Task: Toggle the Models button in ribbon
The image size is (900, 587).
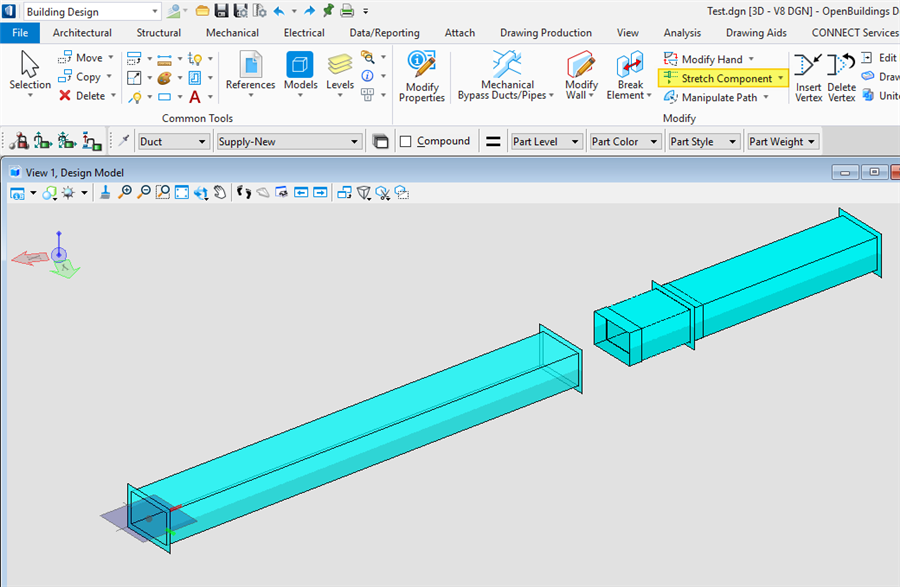Action: (300, 72)
